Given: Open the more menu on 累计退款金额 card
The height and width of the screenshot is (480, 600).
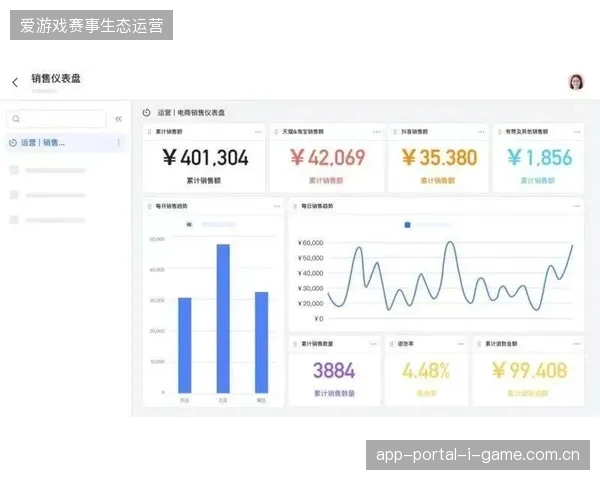Looking at the screenshot, I should [577, 344].
